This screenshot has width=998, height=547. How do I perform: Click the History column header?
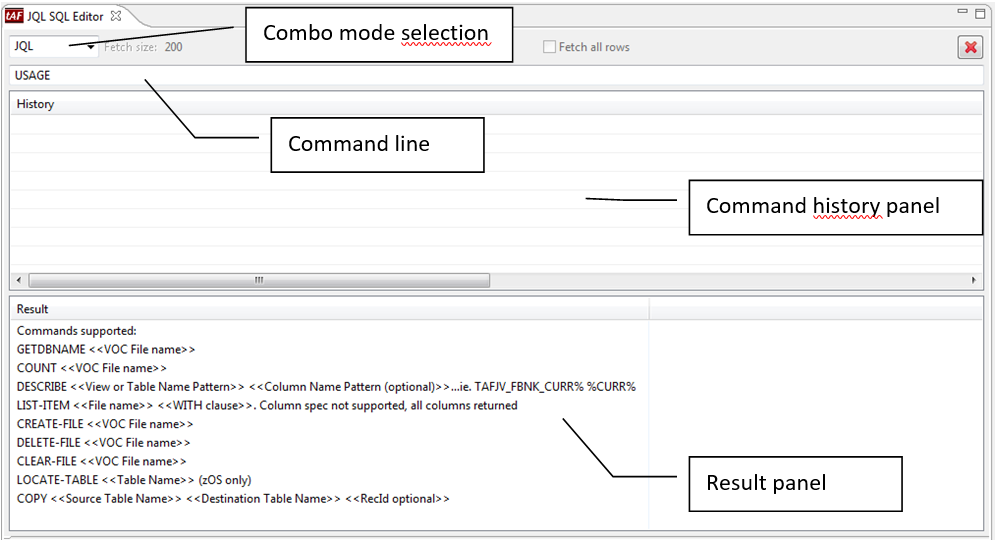tap(36, 104)
